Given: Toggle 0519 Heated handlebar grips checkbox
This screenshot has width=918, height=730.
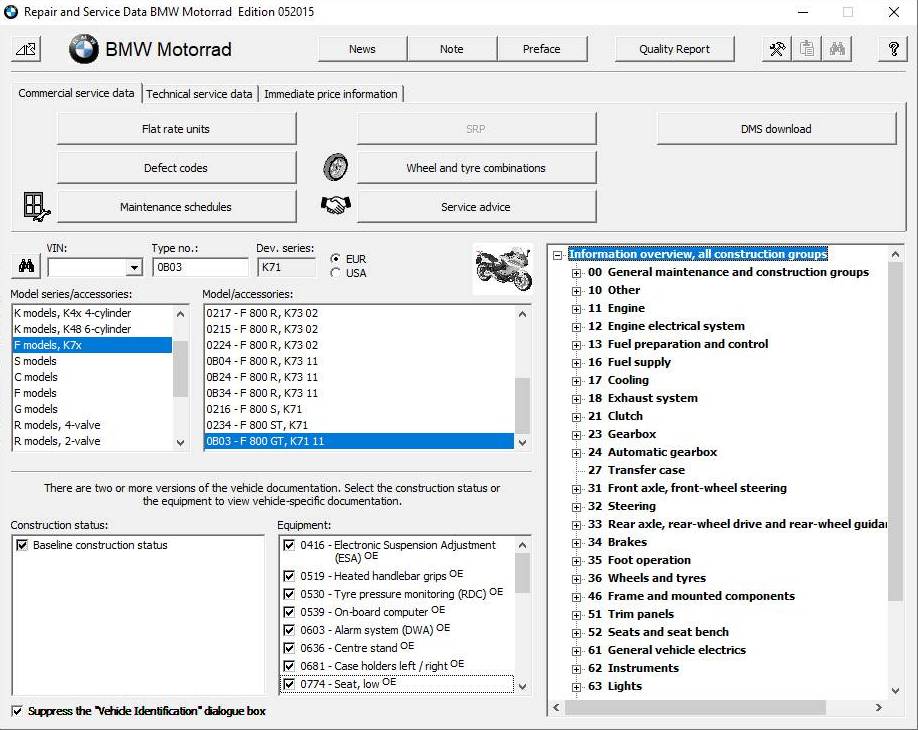Looking at the screenshot, I should click(x=289, y=576).
